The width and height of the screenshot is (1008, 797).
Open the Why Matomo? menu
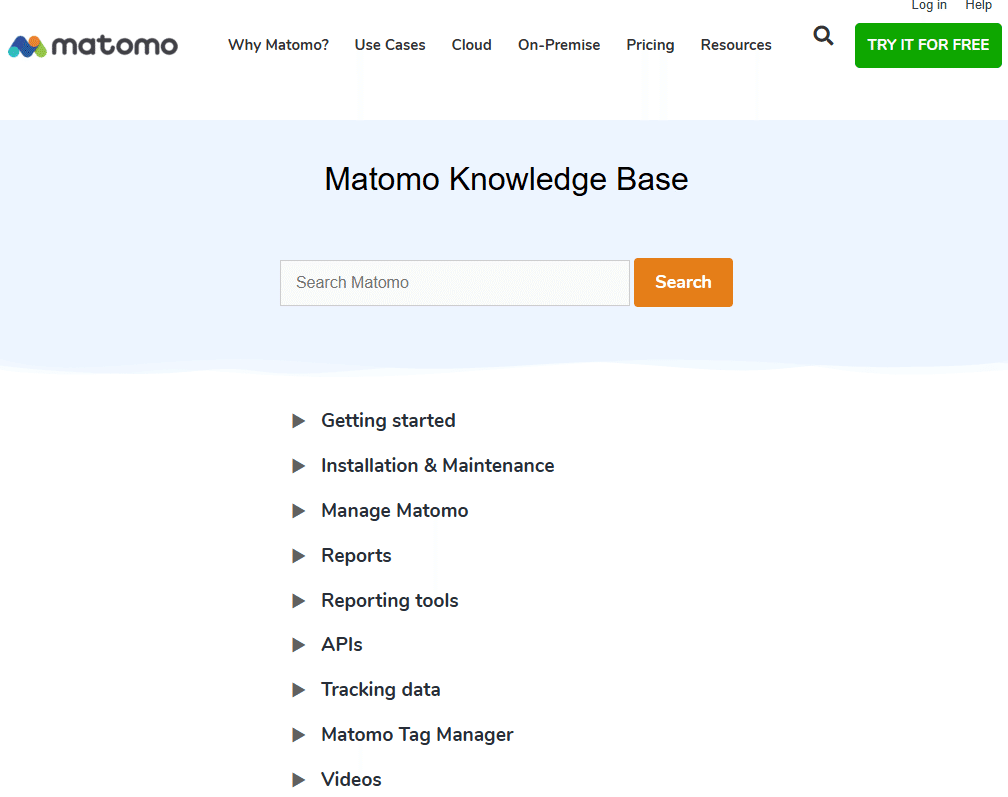(278, 45)
